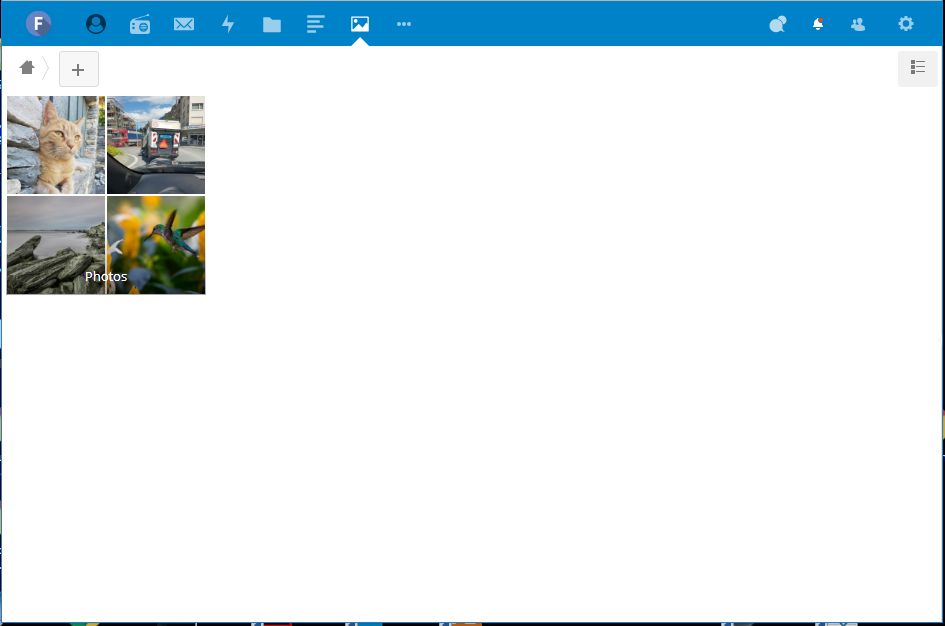
Task: Open the radio/podcast app
Action: tap(140, 23)
